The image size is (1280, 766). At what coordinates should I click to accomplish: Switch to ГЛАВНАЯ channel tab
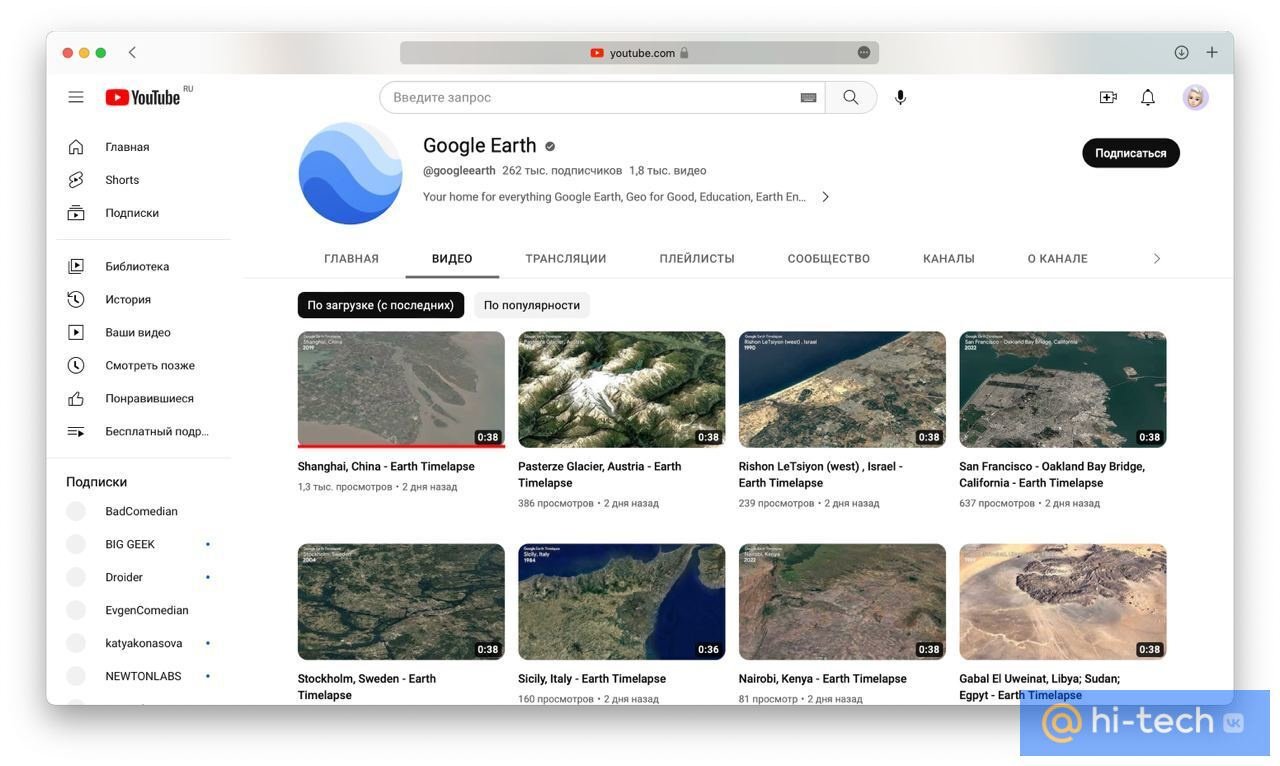click(351, 258)
